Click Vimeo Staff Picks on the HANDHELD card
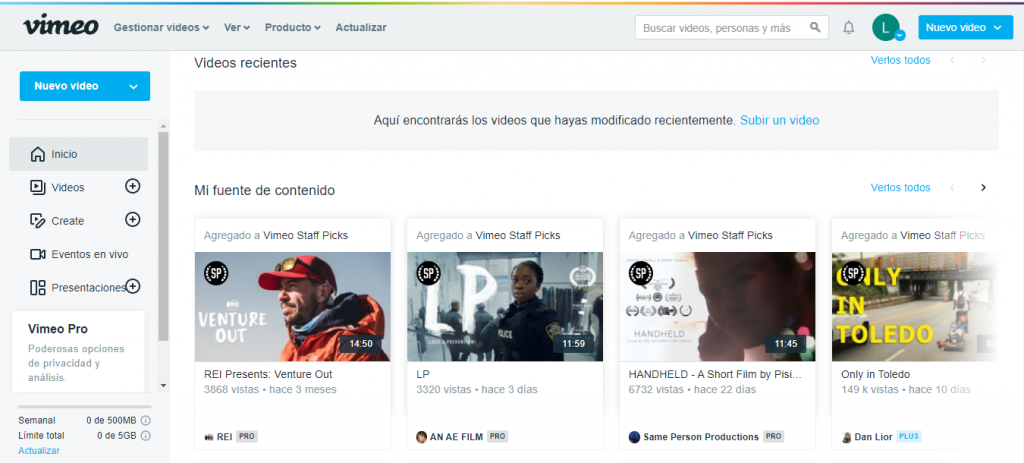The width and height of the screenshot is (1024, 463). pyautogui.click(x=730, y=235)
